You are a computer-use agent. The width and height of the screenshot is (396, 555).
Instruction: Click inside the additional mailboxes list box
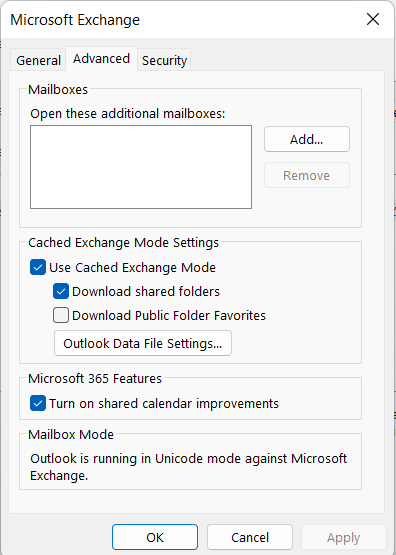pos(141,167)
